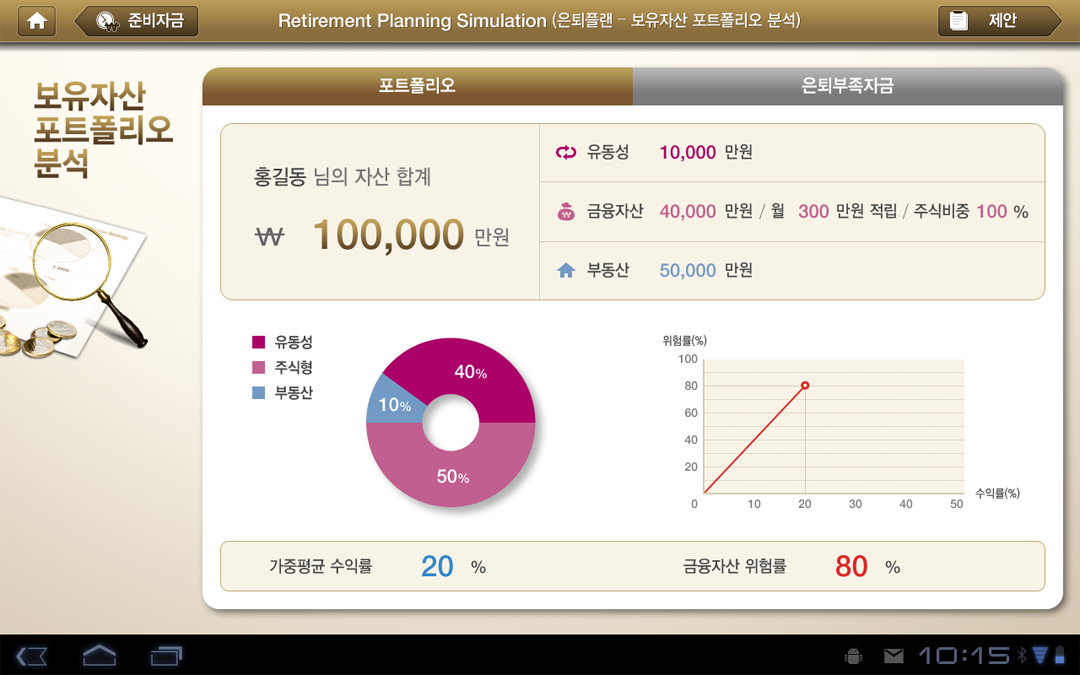1080x675 pixels.
Task: Click the 유동성 circular arrows icon
Action: click(x=565, y=152)
